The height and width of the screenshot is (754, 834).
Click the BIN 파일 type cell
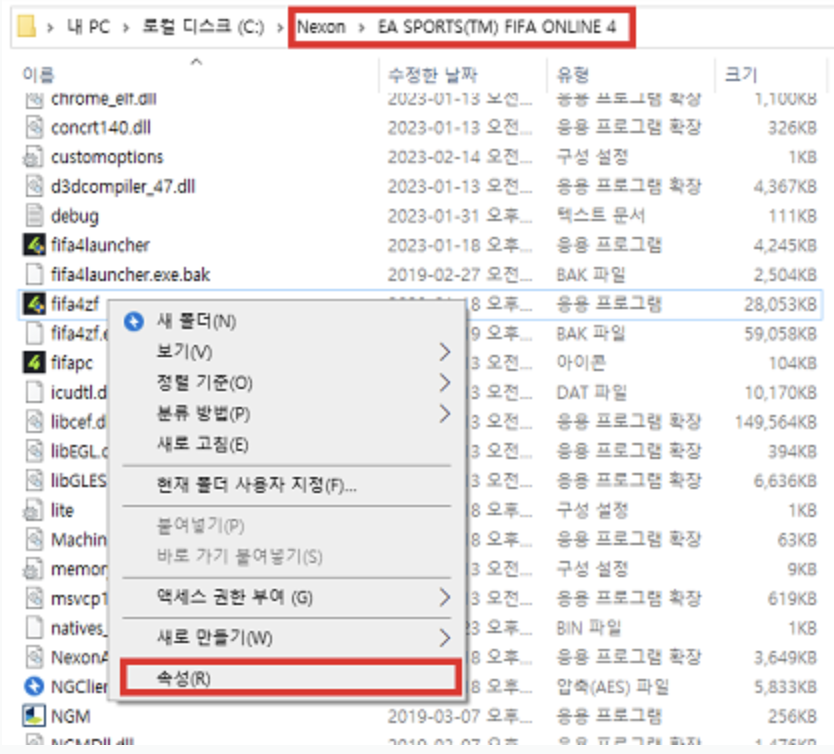point(588,628)
